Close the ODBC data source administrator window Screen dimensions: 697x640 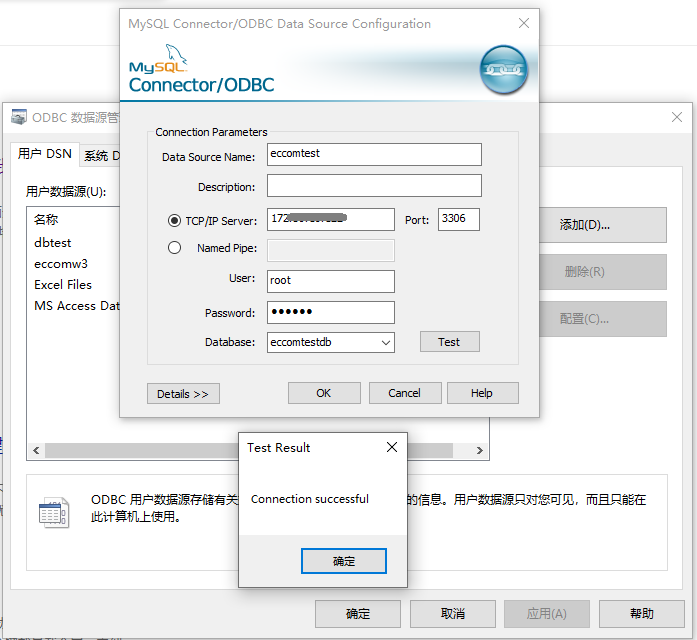[x=677, y=117]
